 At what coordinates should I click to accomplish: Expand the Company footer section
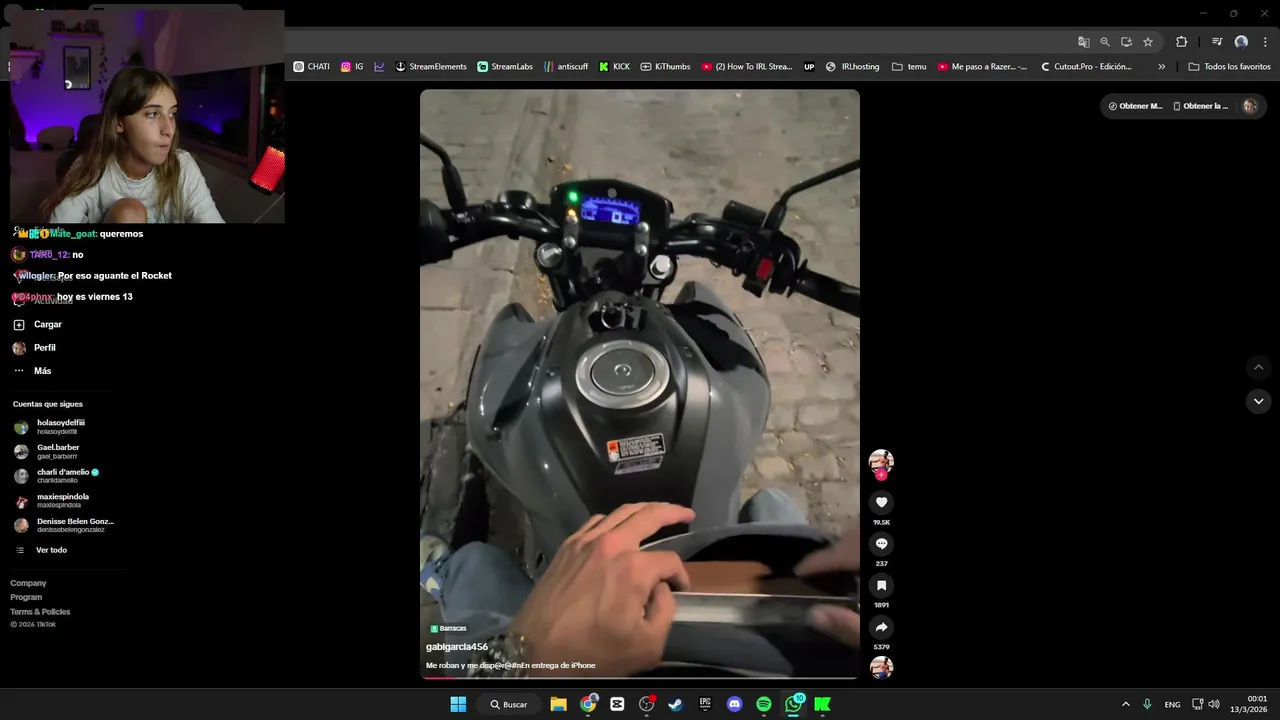coord(28,583)
